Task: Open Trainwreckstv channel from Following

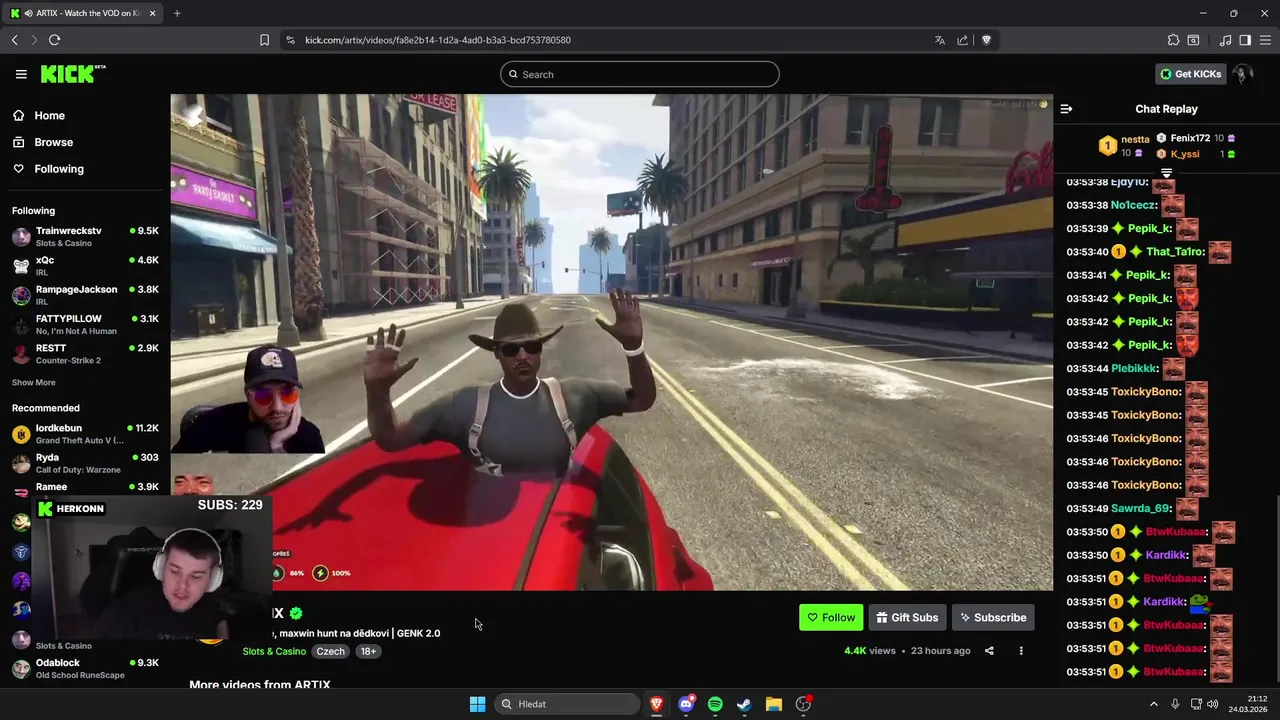Action: click(85, 236)
